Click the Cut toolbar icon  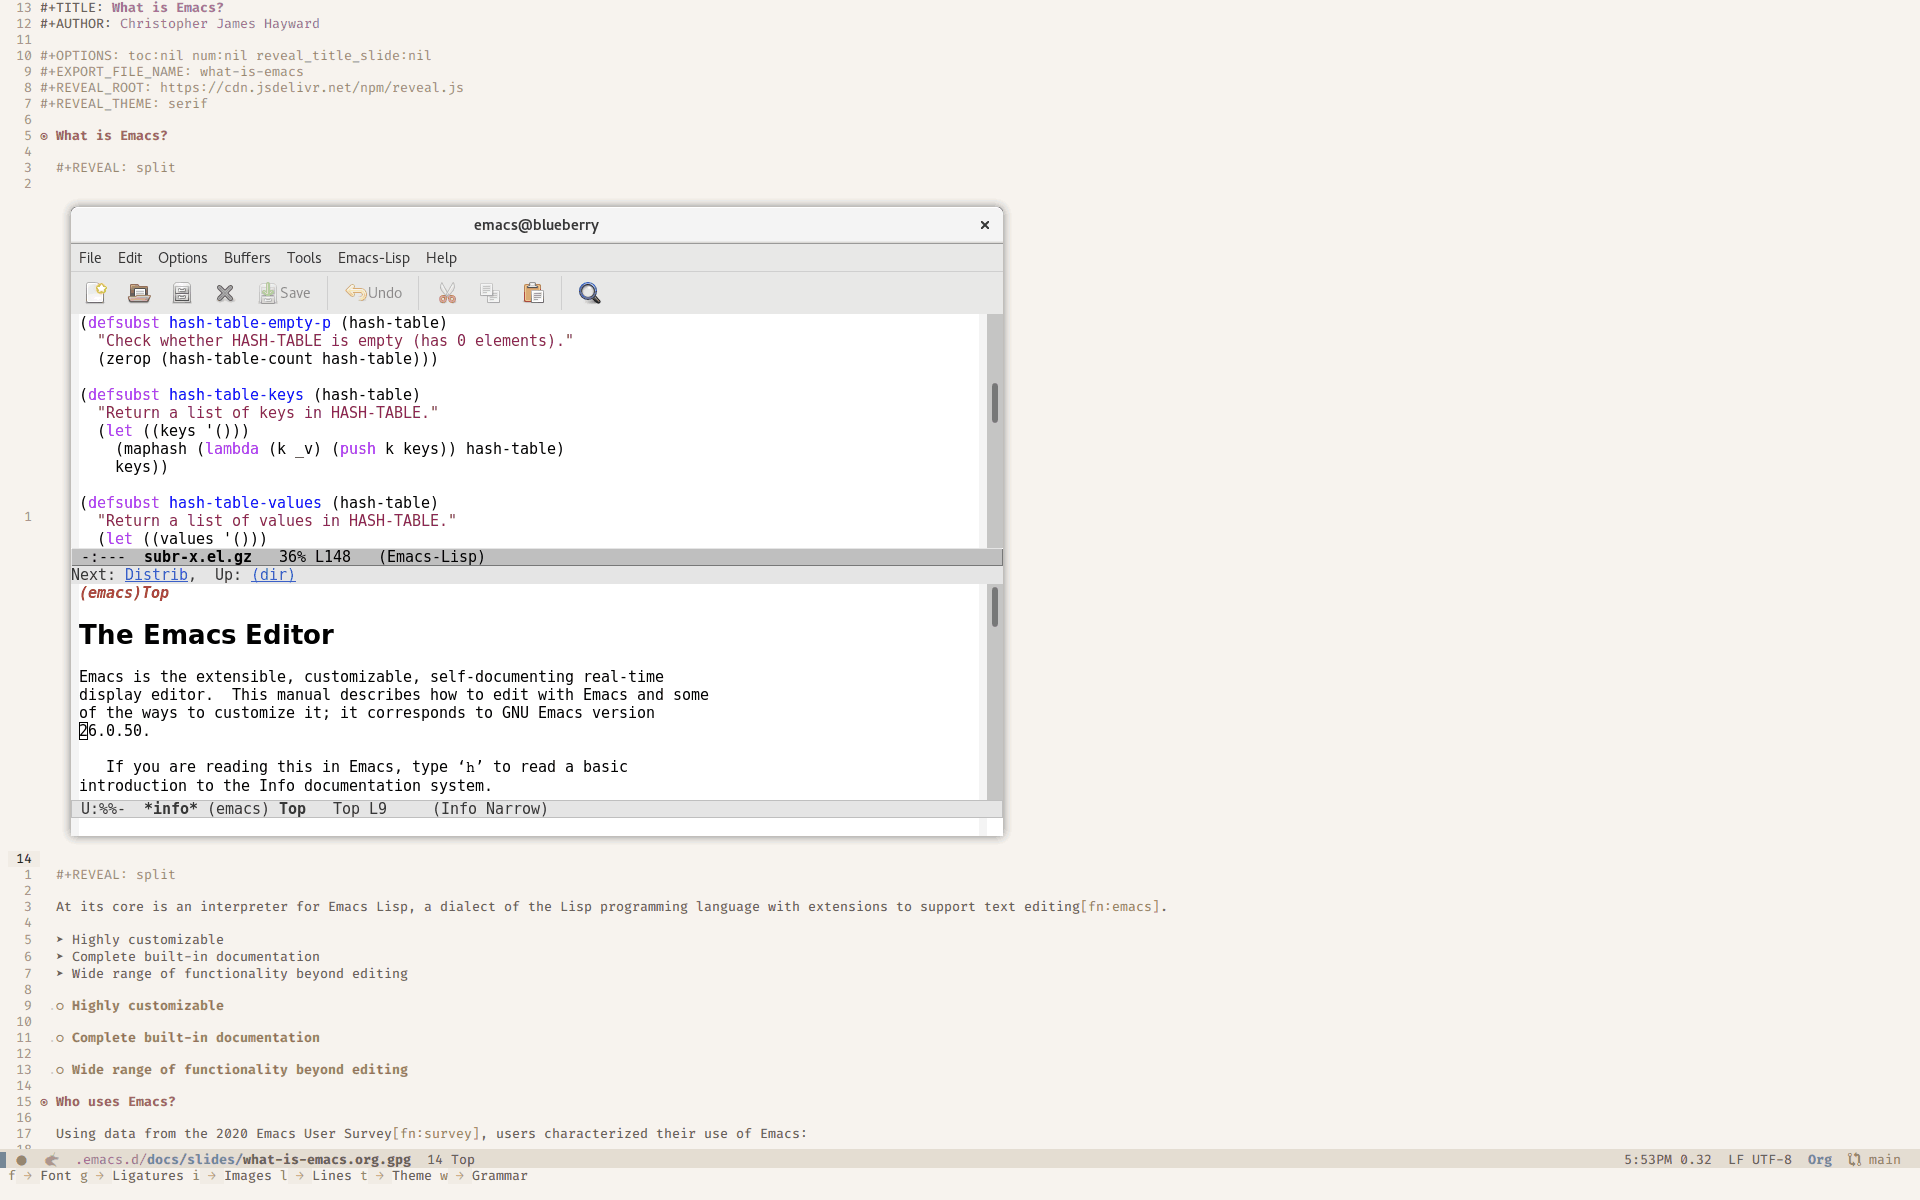(x=446, y=293)
